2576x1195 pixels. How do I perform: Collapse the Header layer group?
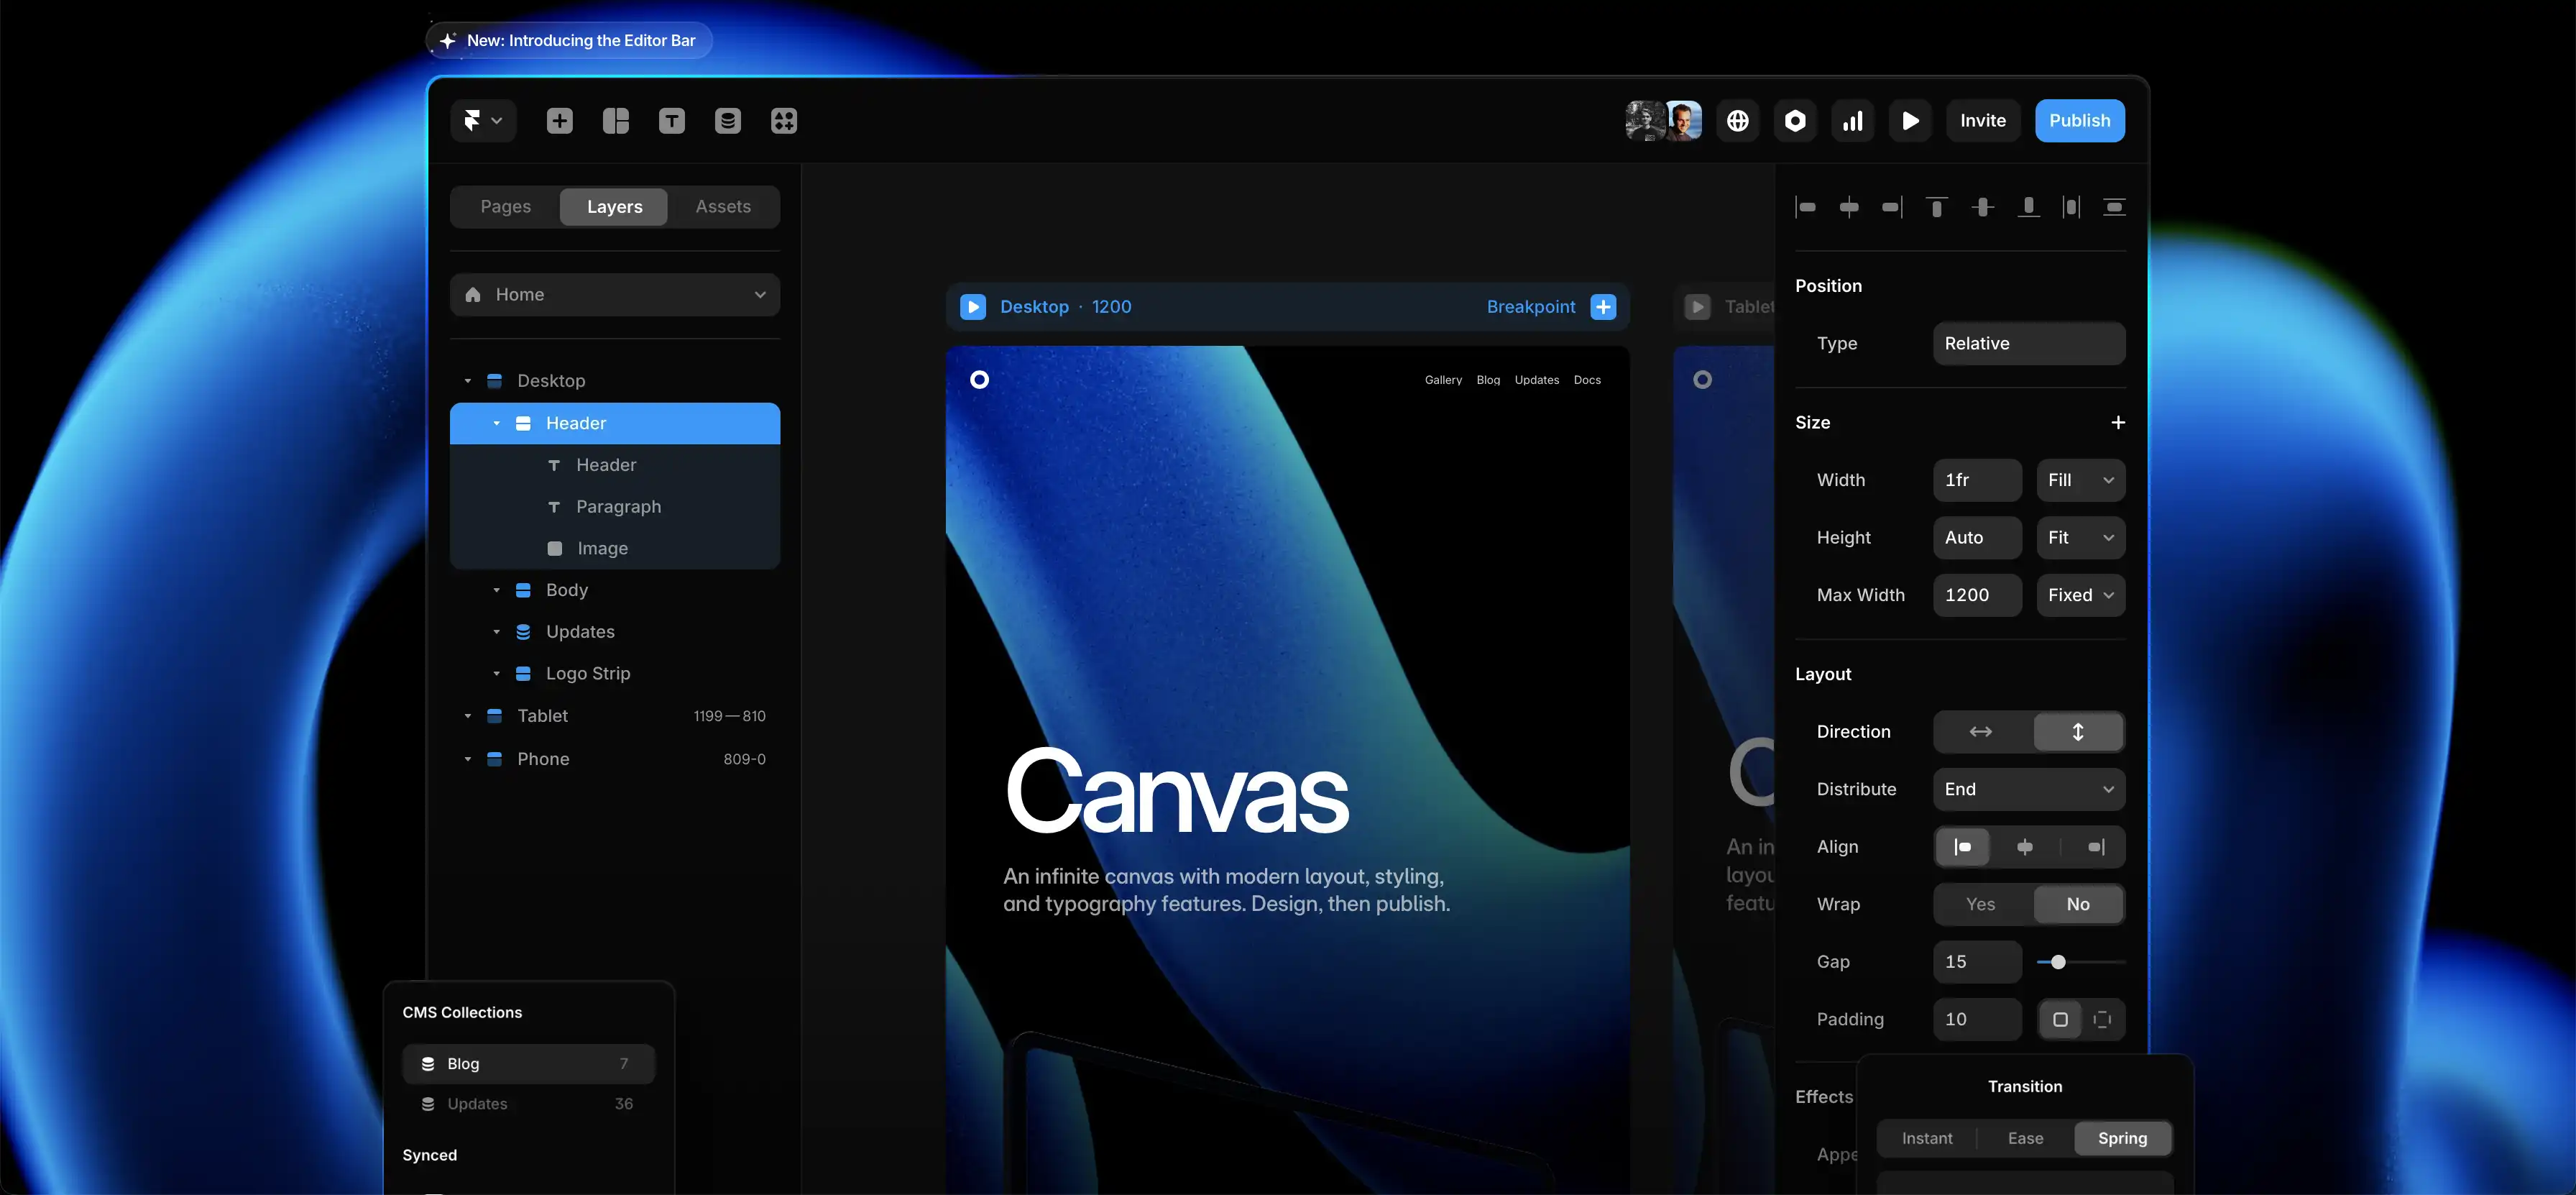tap(496, 424)
